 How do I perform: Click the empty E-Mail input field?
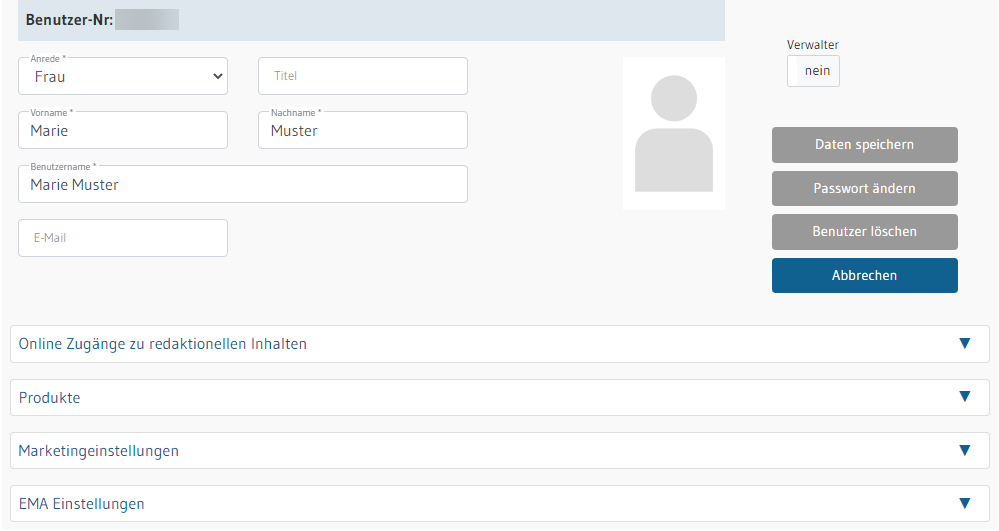(123, 238)
